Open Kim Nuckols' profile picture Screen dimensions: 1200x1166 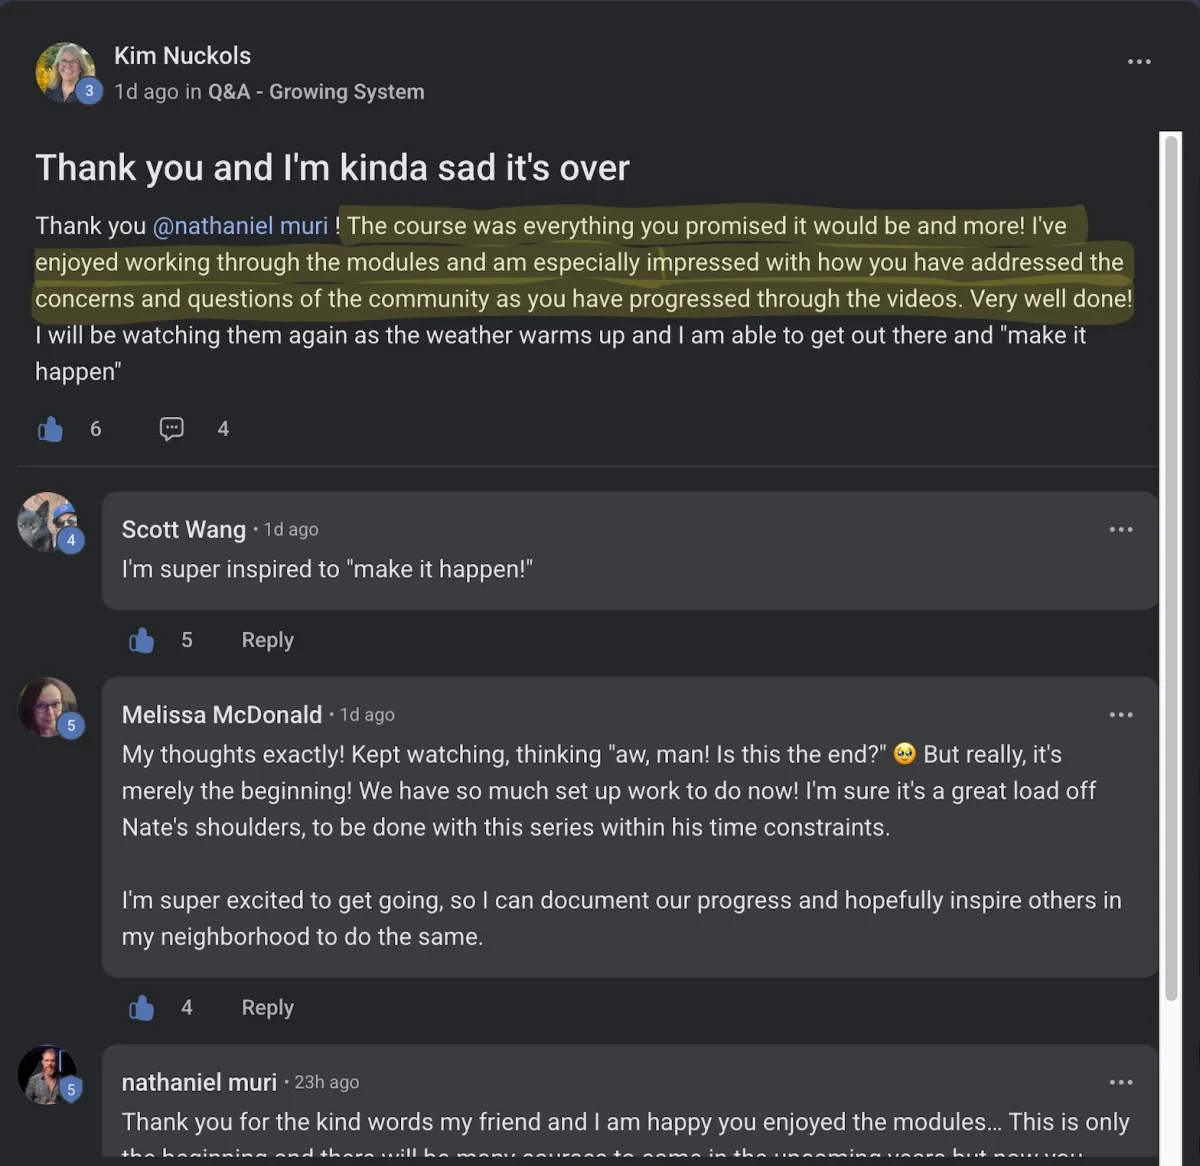click(64, 72)
